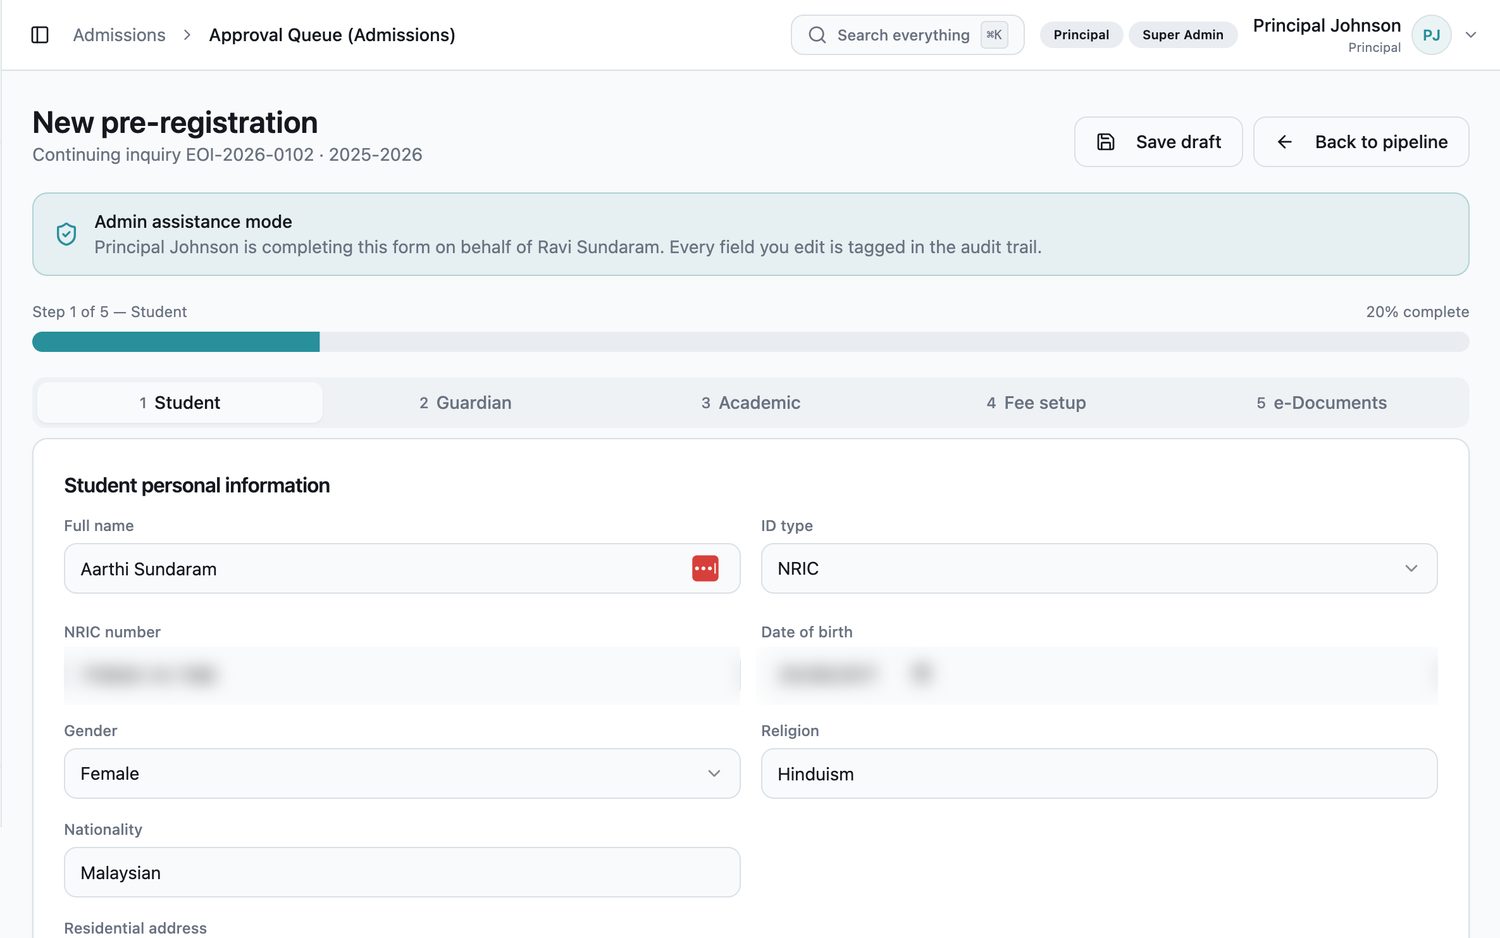Toggle the sidebar panel icon

click(40, 35)
